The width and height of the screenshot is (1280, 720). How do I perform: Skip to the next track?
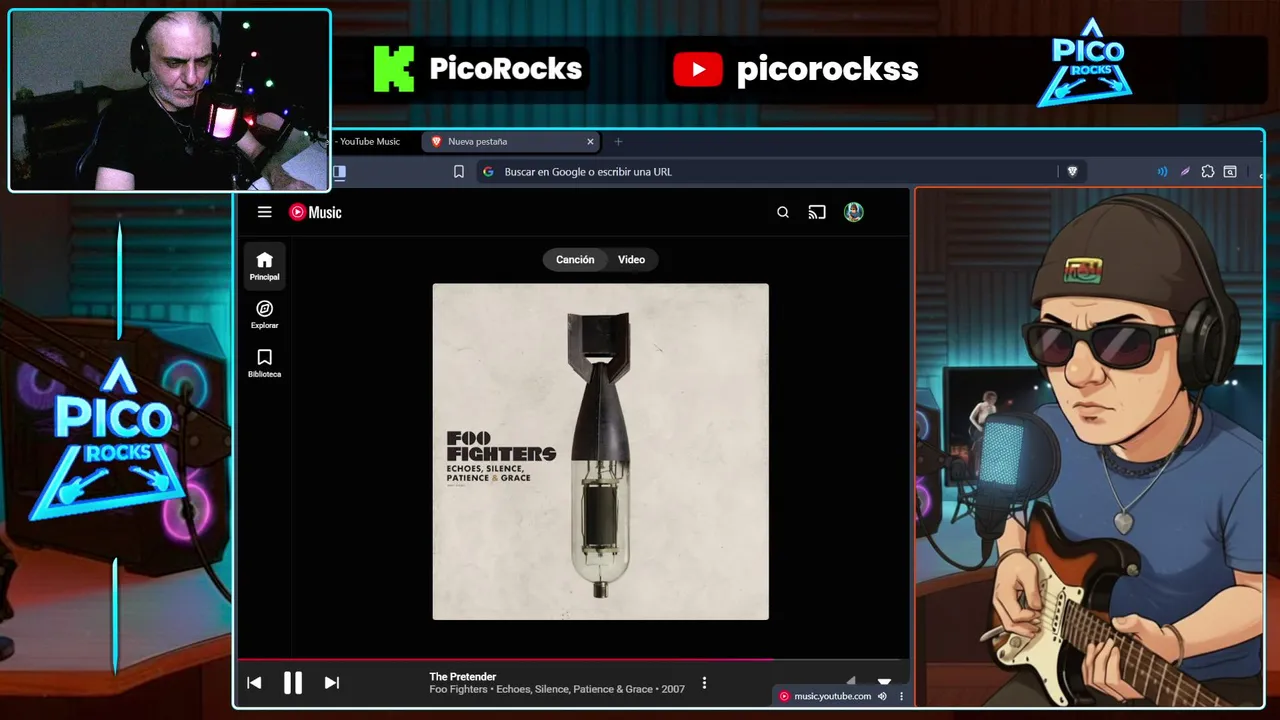(332, 683)
